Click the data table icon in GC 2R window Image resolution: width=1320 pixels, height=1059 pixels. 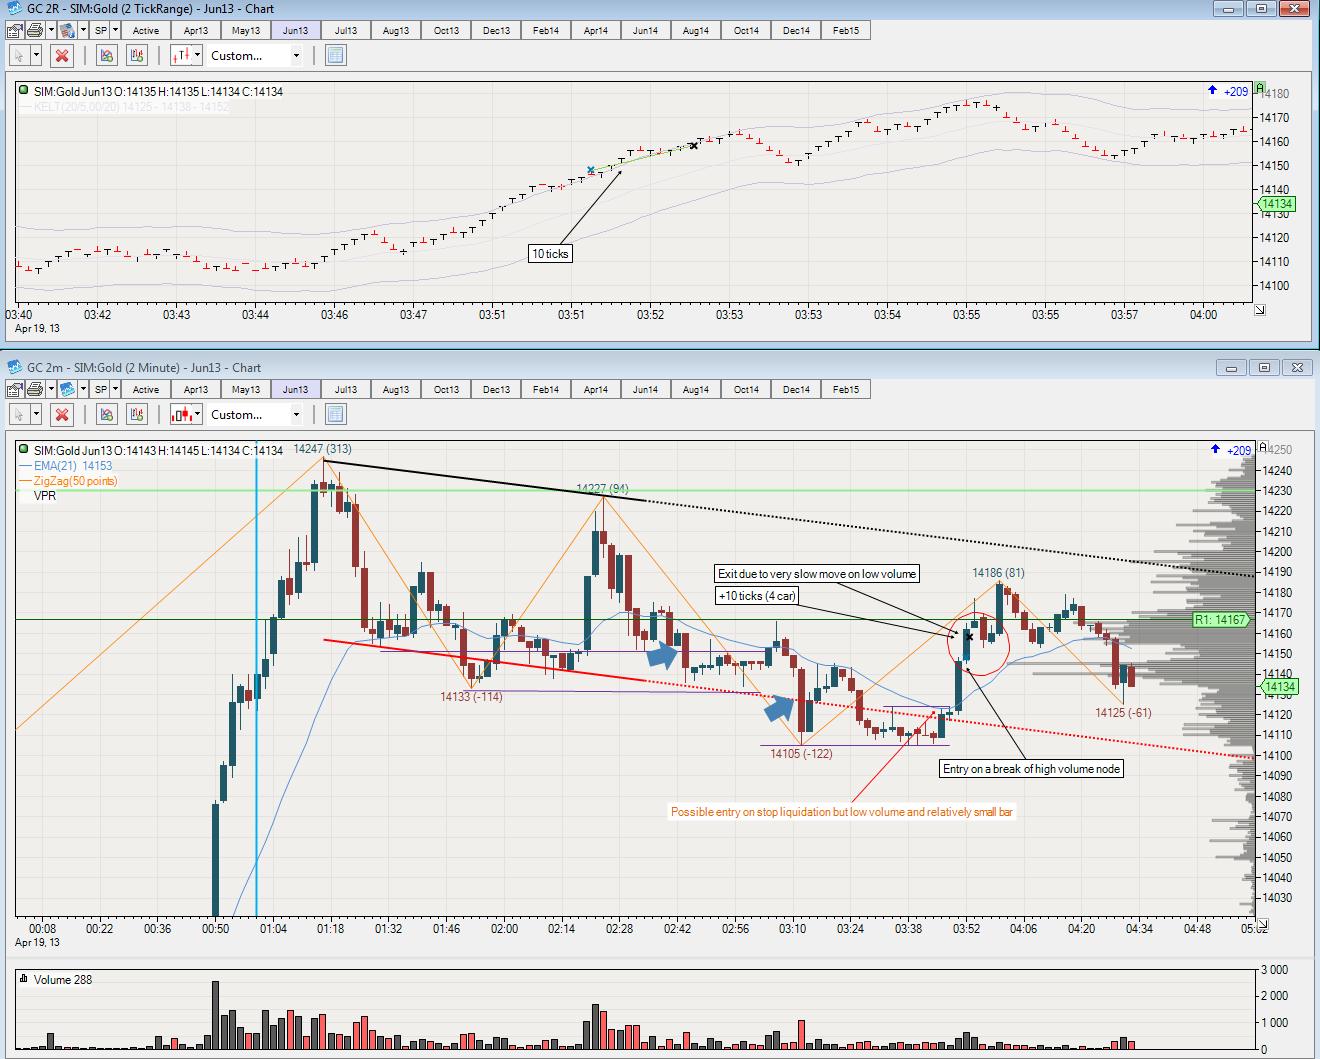coord(336,55)
